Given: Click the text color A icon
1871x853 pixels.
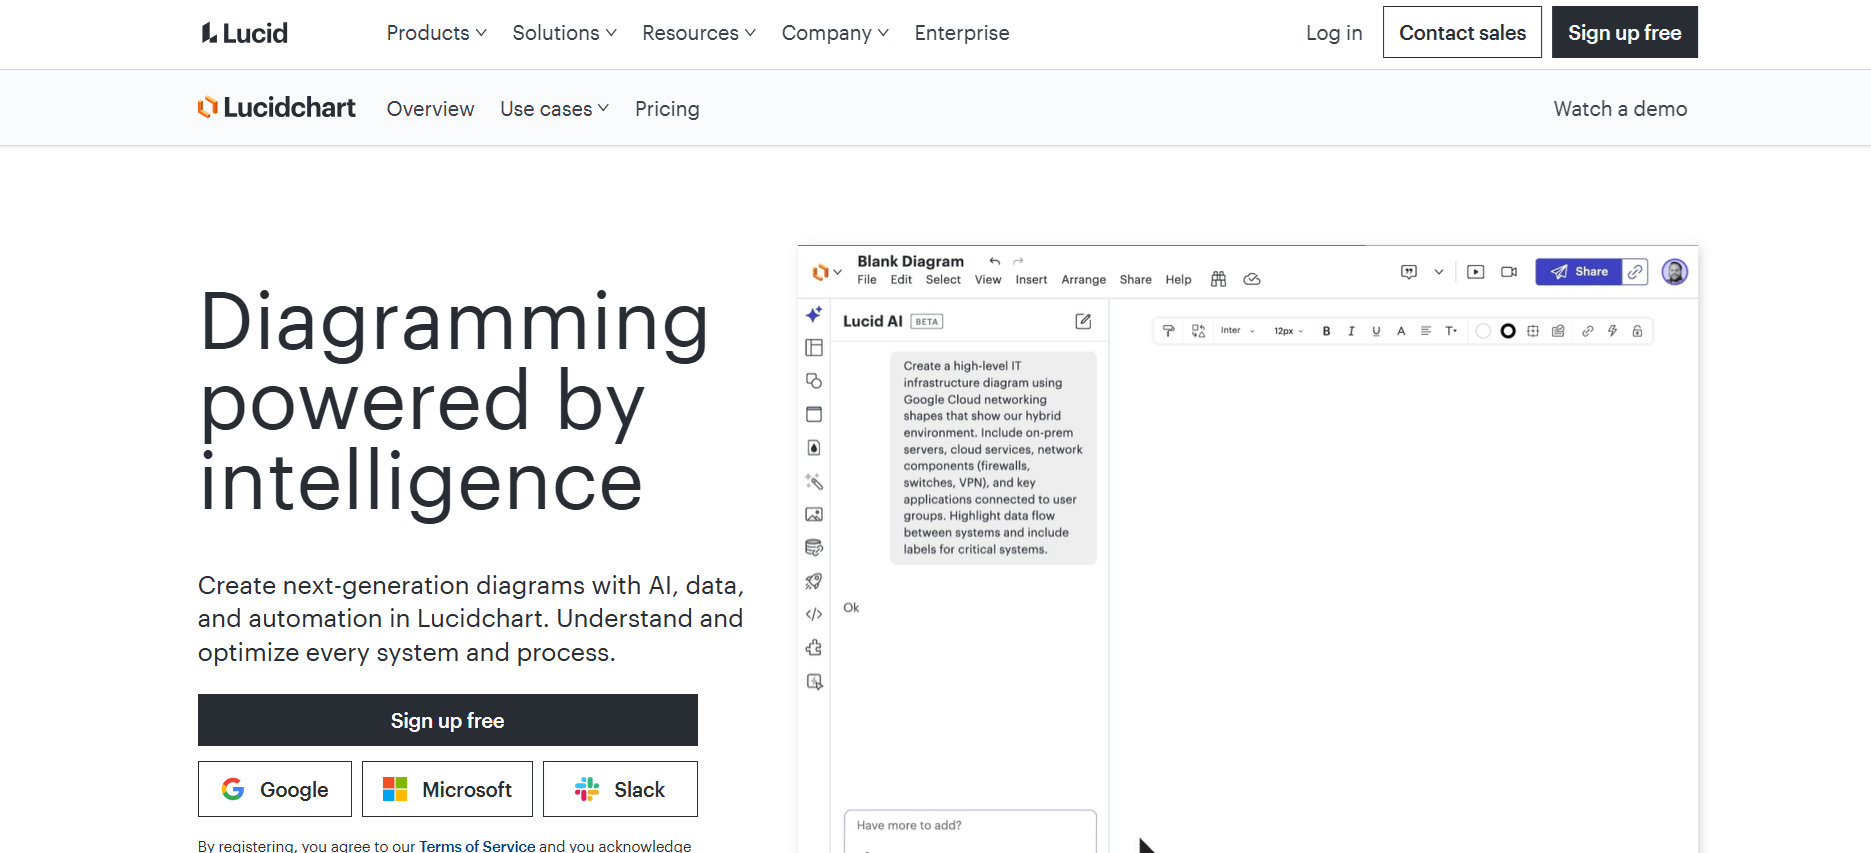Looking at the screenshot, I should 1401,331.
